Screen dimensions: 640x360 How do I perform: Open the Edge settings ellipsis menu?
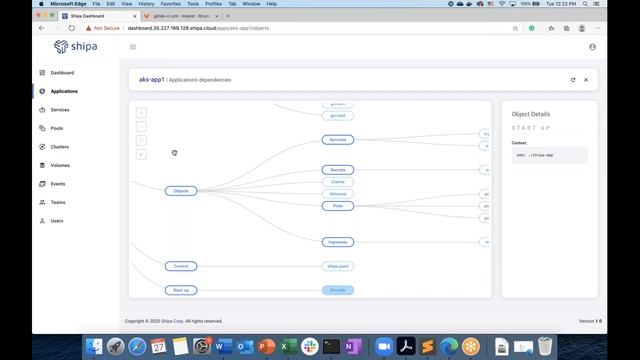click(x=598, y=28)
